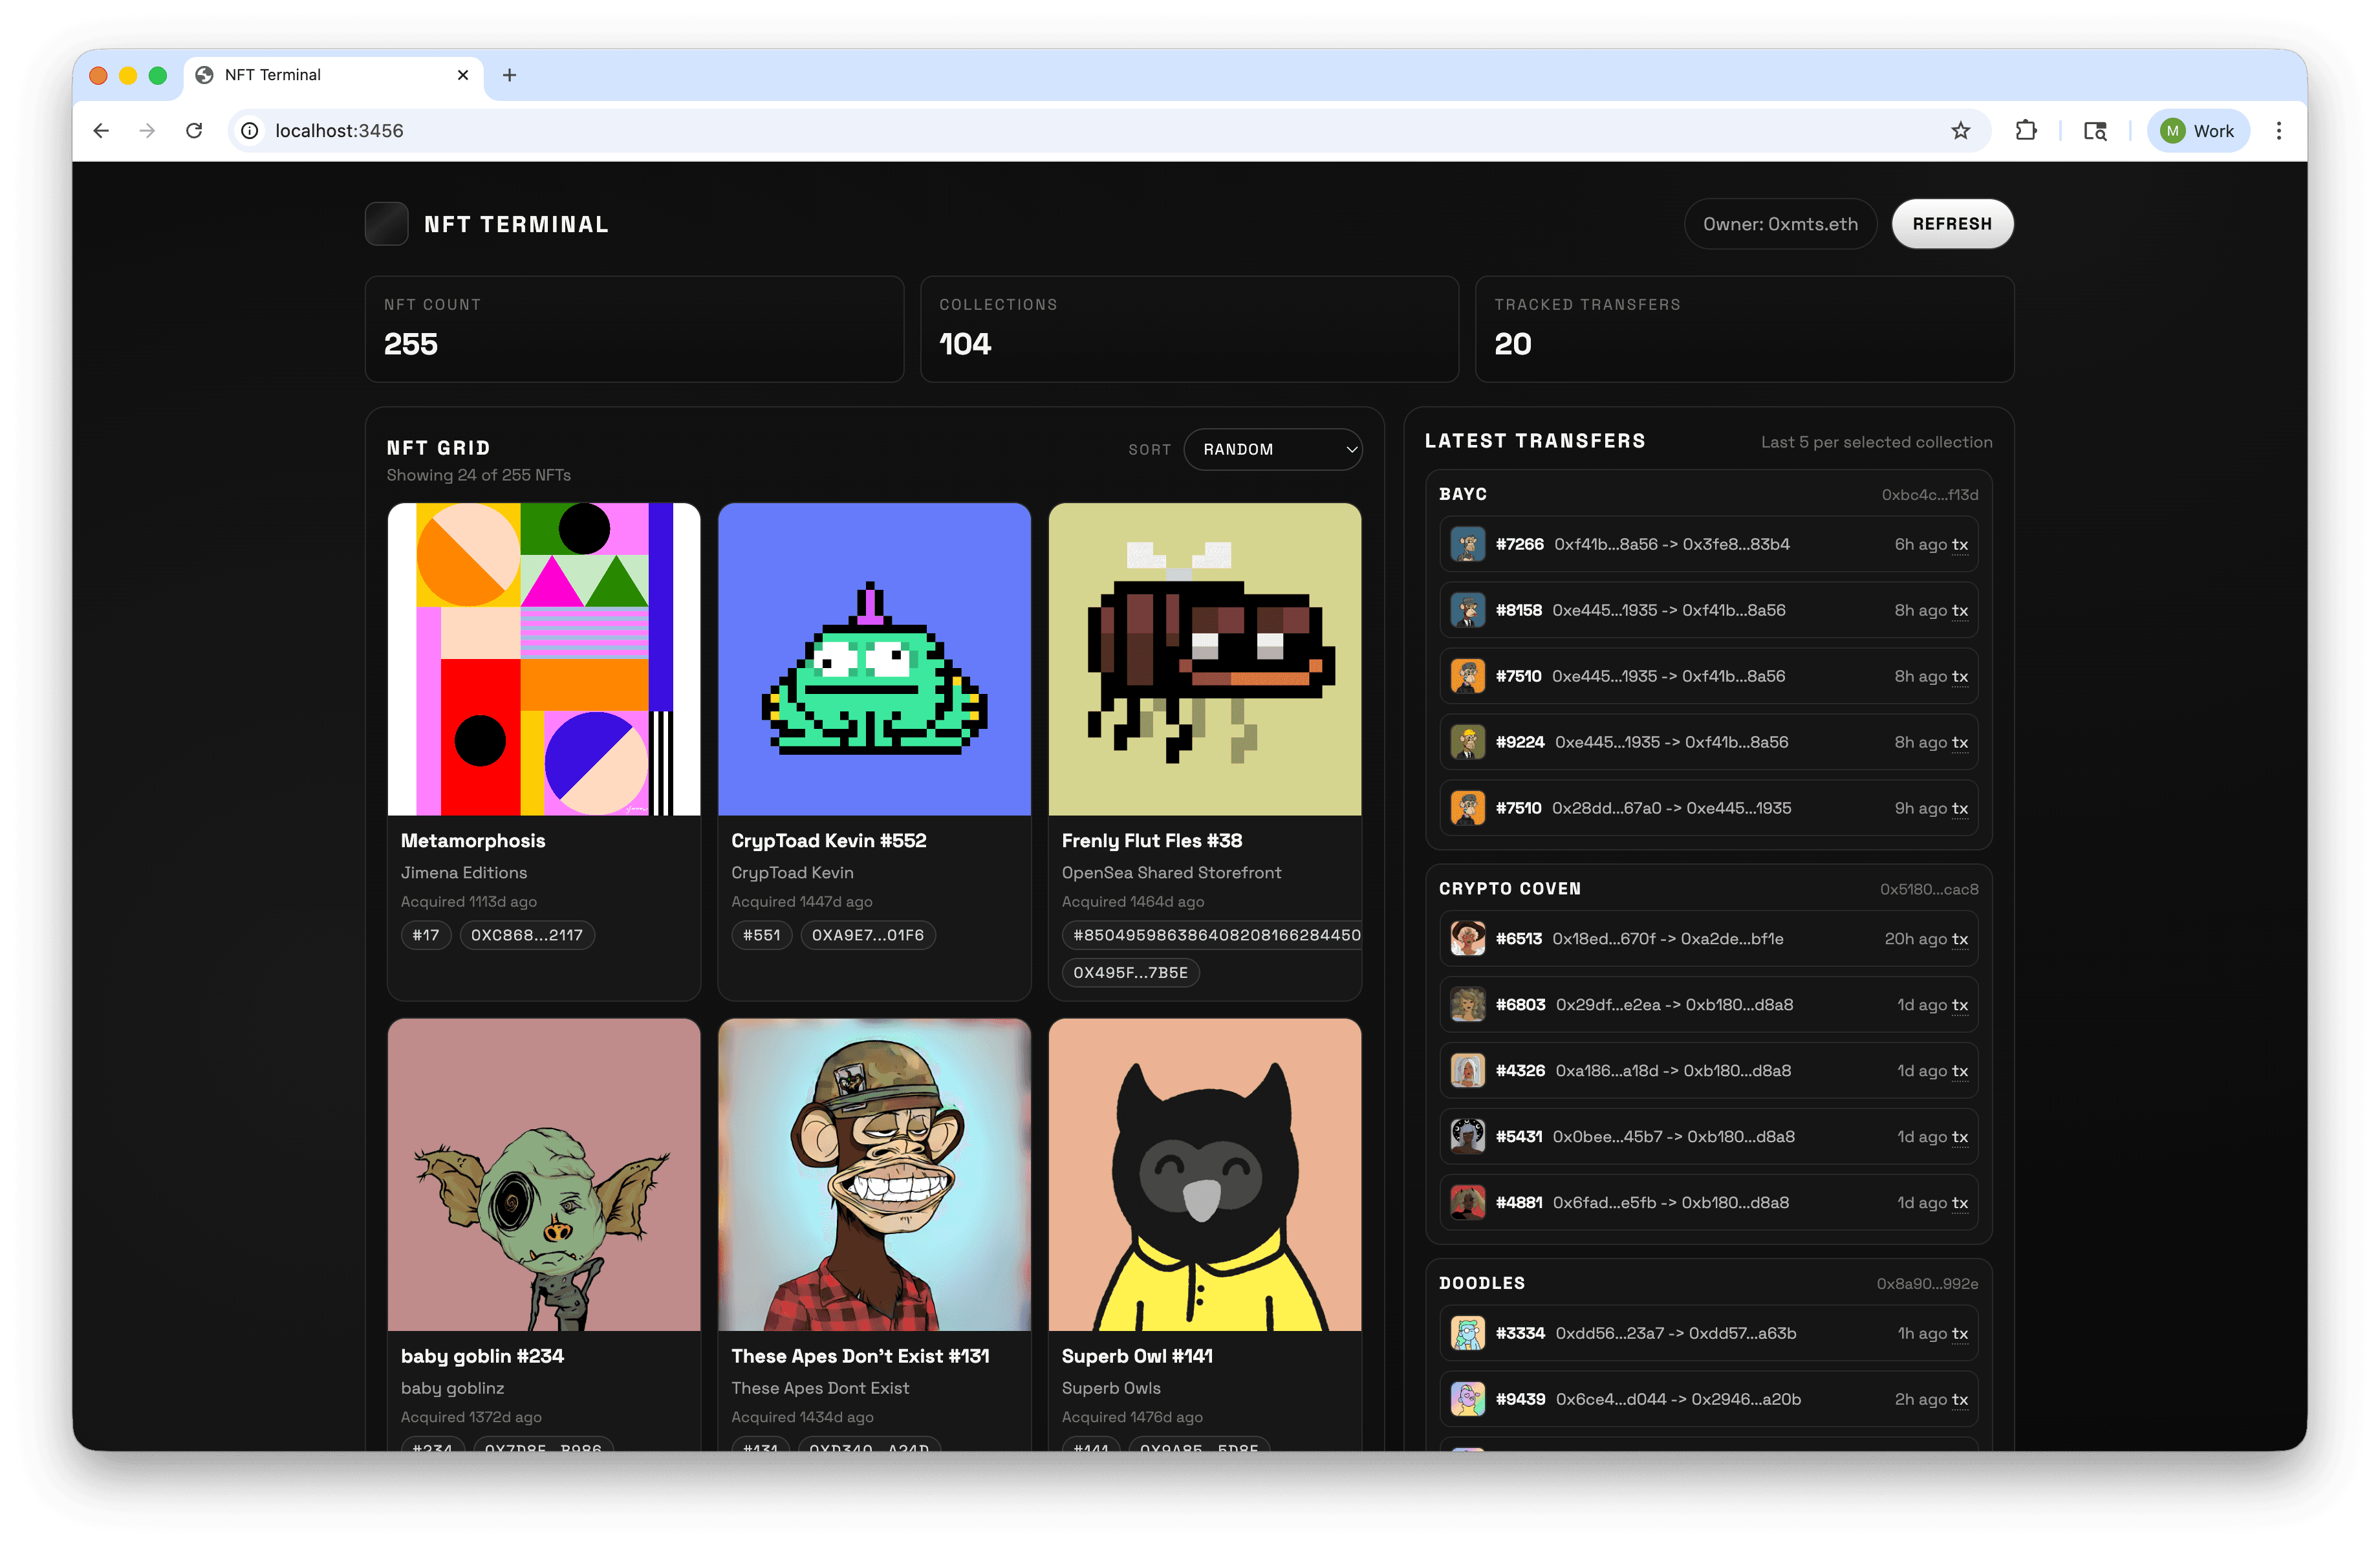
Task: Click the Owner: 0xmts.eth pill
Action: [1780, 224]
